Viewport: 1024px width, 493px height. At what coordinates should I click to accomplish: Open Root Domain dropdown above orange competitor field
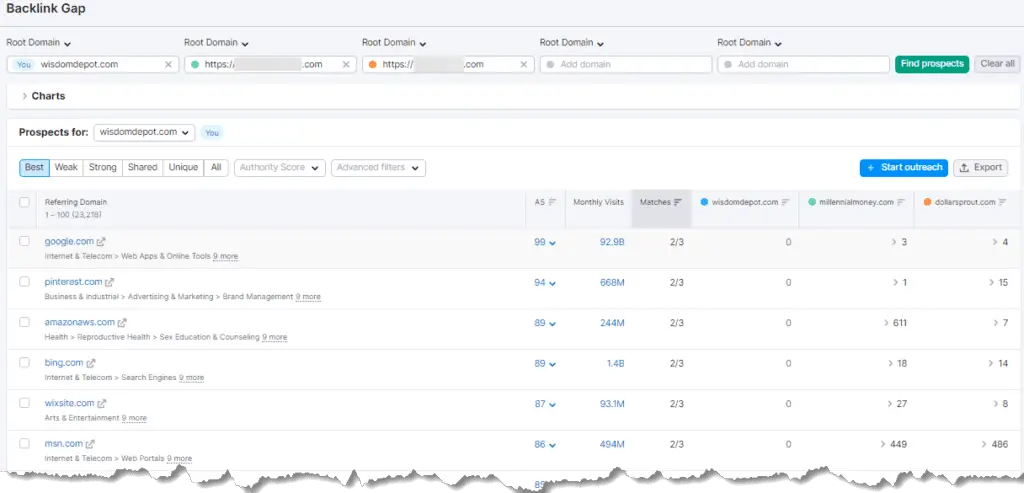point(394,43)
